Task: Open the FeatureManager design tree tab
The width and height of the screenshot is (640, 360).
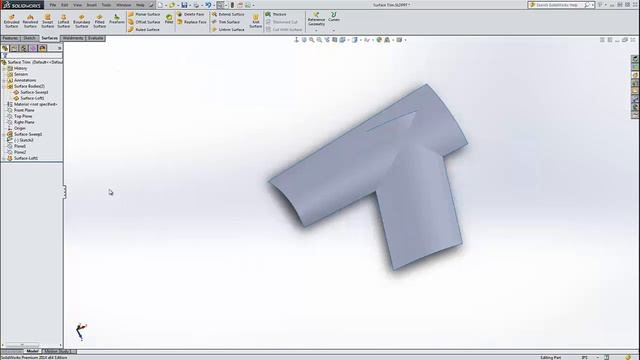Action: coord(5,48)
